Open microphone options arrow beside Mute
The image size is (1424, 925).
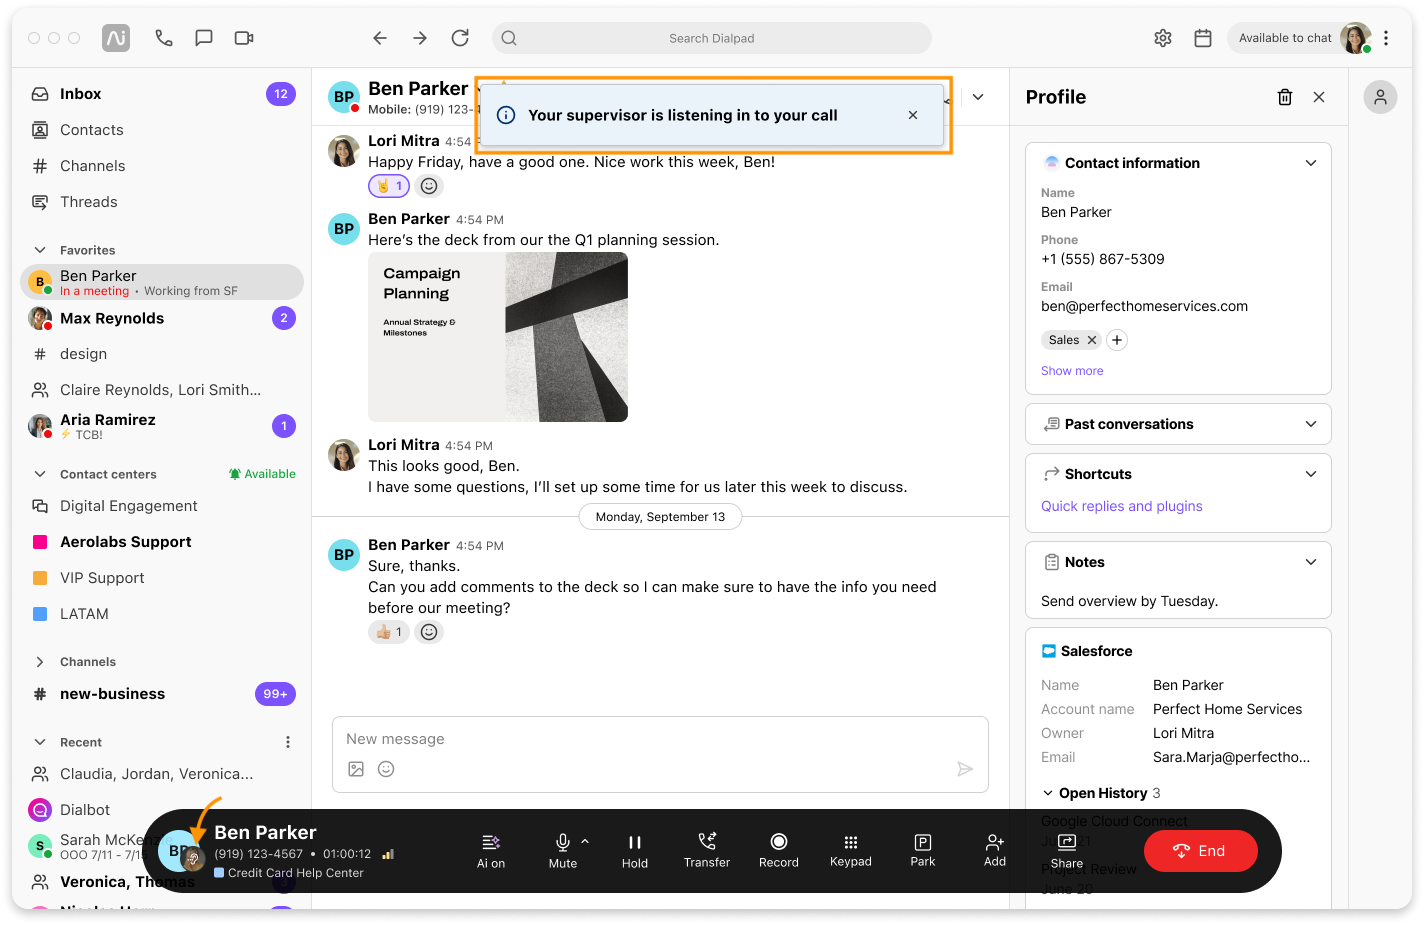tap(585, 841)
